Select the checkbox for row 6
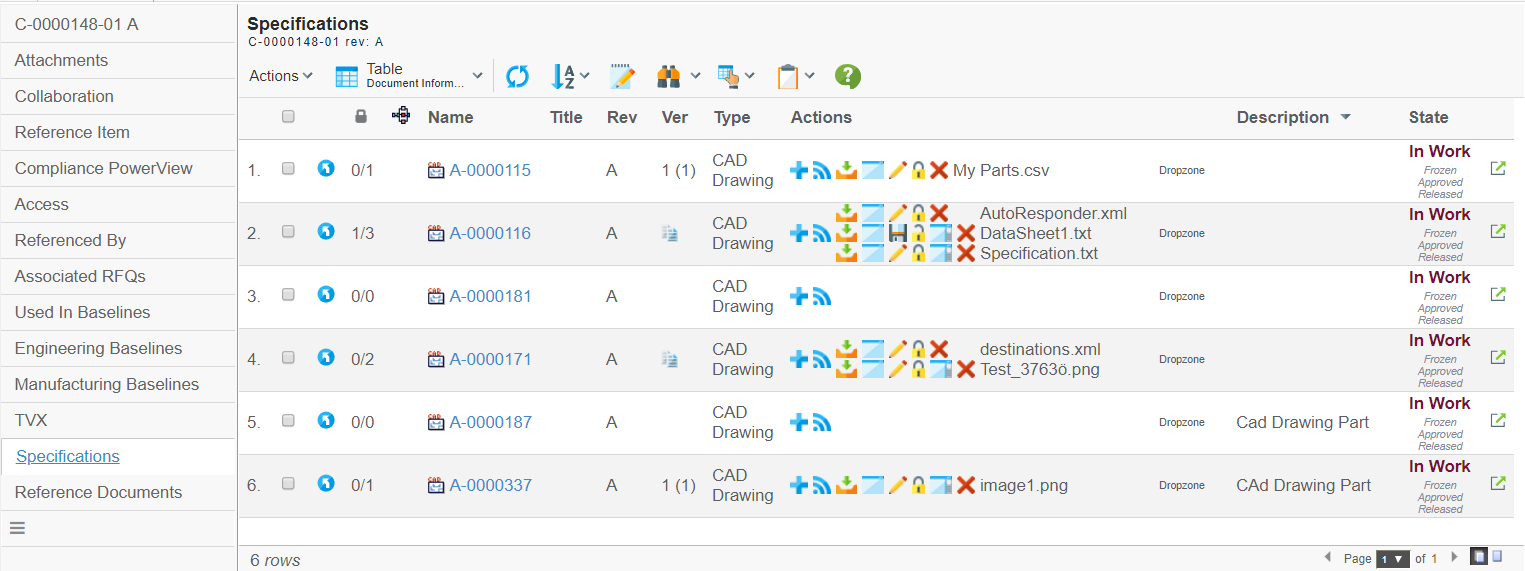This screenshot has height=571, width=1525. tap(288, 484)
